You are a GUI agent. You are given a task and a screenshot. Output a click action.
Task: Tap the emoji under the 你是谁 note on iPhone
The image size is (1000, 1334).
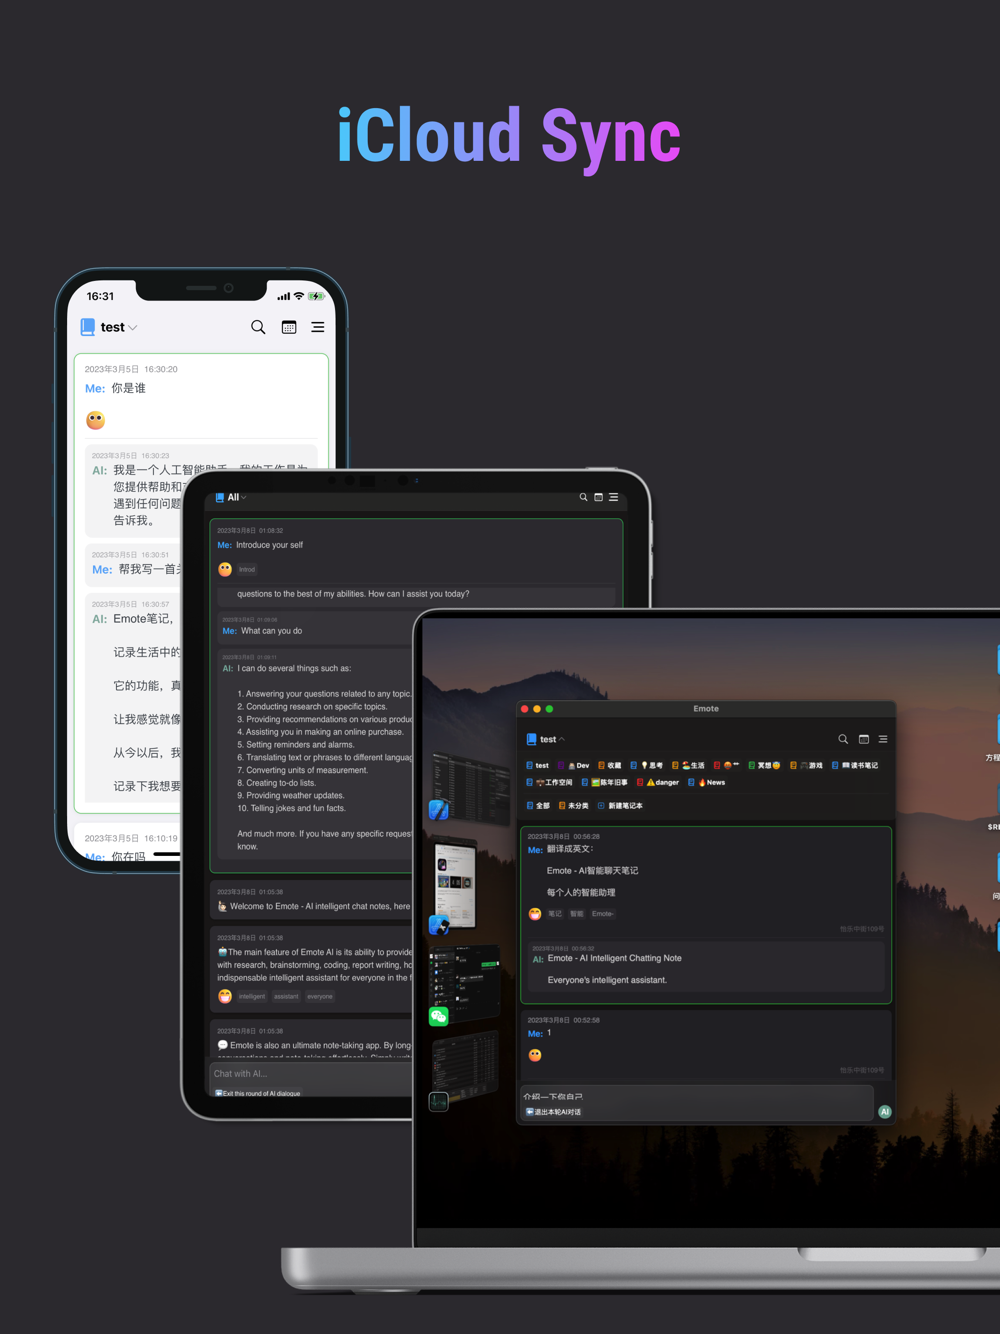click(96, 420)
